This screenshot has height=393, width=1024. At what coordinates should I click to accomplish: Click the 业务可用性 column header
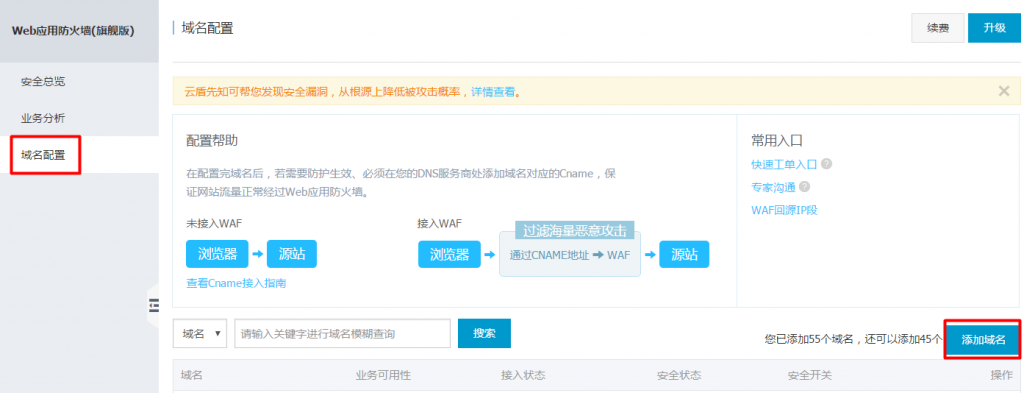coord(383,375)
